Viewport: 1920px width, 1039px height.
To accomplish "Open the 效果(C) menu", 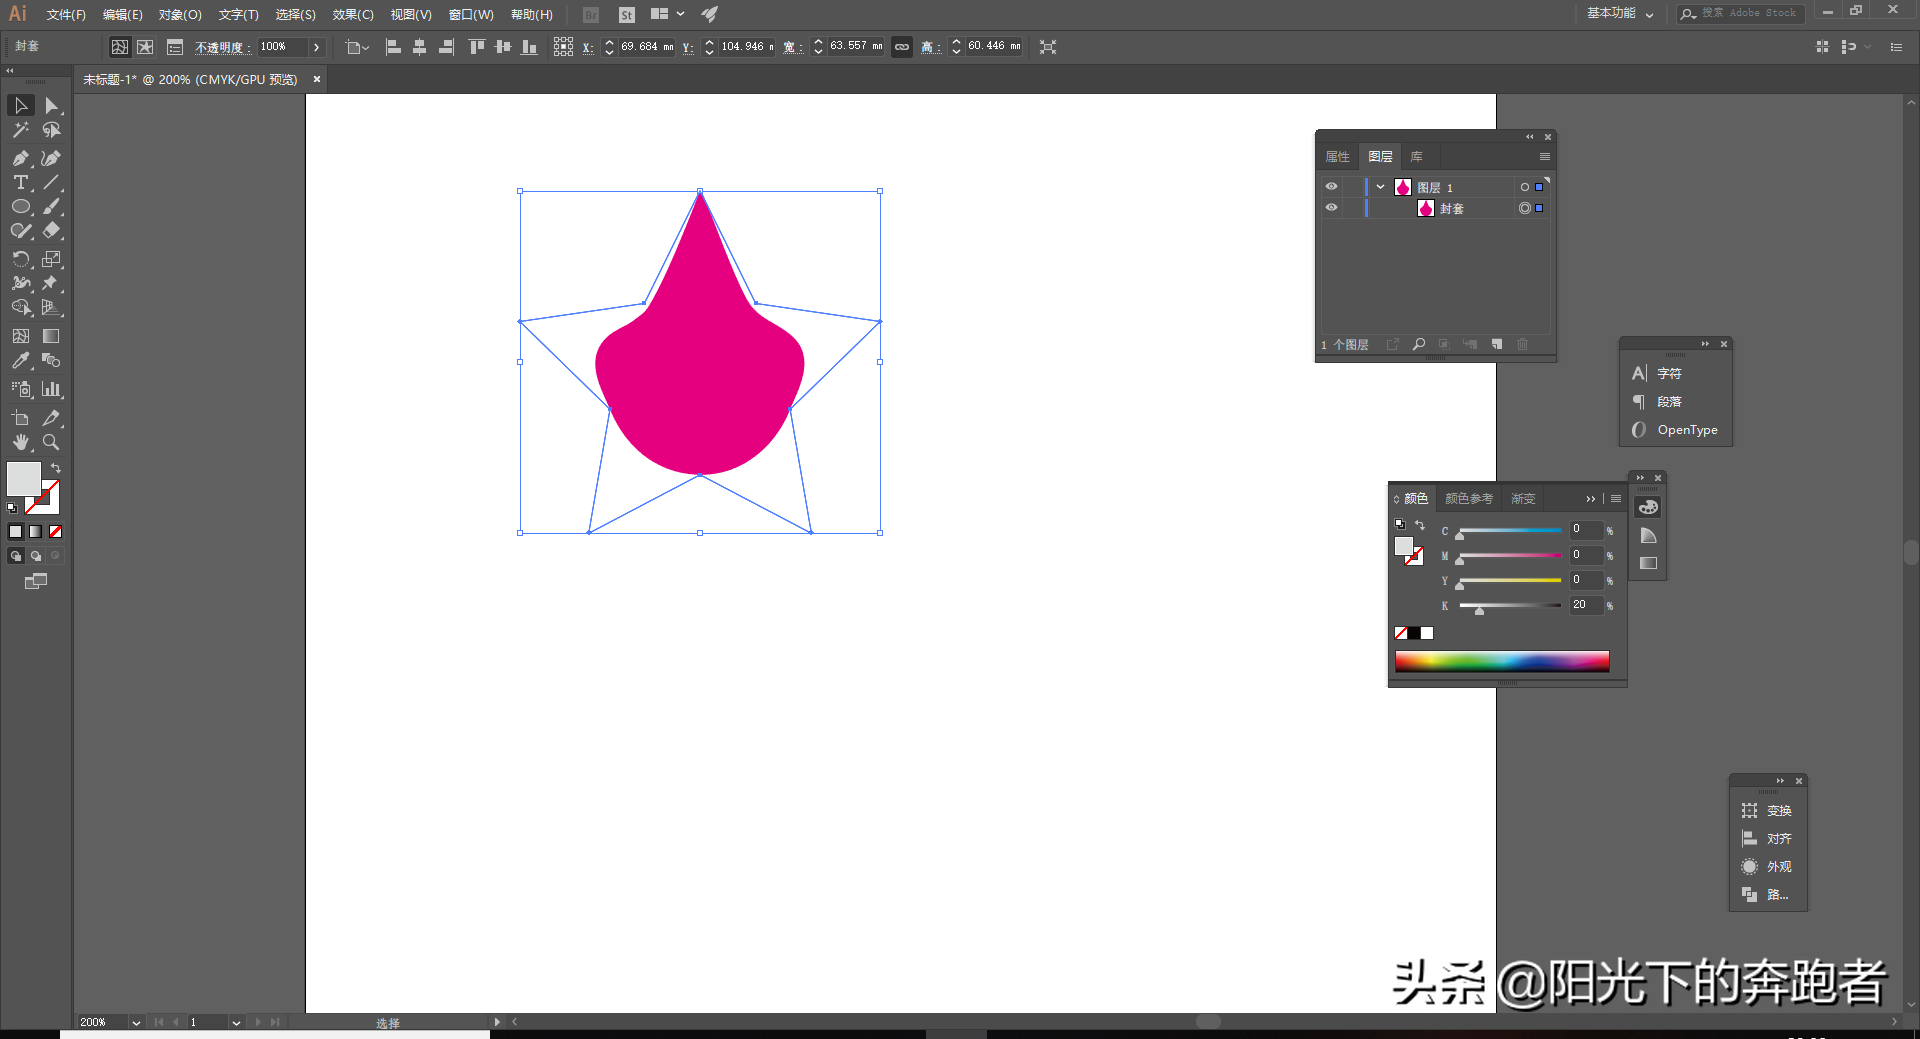I will pos(353,14).
